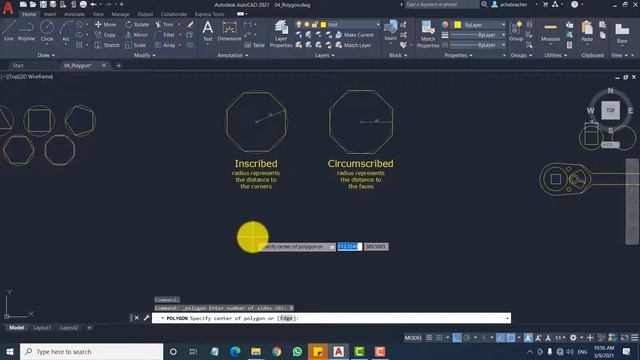This screenshot has height=360, width=640.
Task: Click the ViewCube TOP face
Action: tap(610, 110)
